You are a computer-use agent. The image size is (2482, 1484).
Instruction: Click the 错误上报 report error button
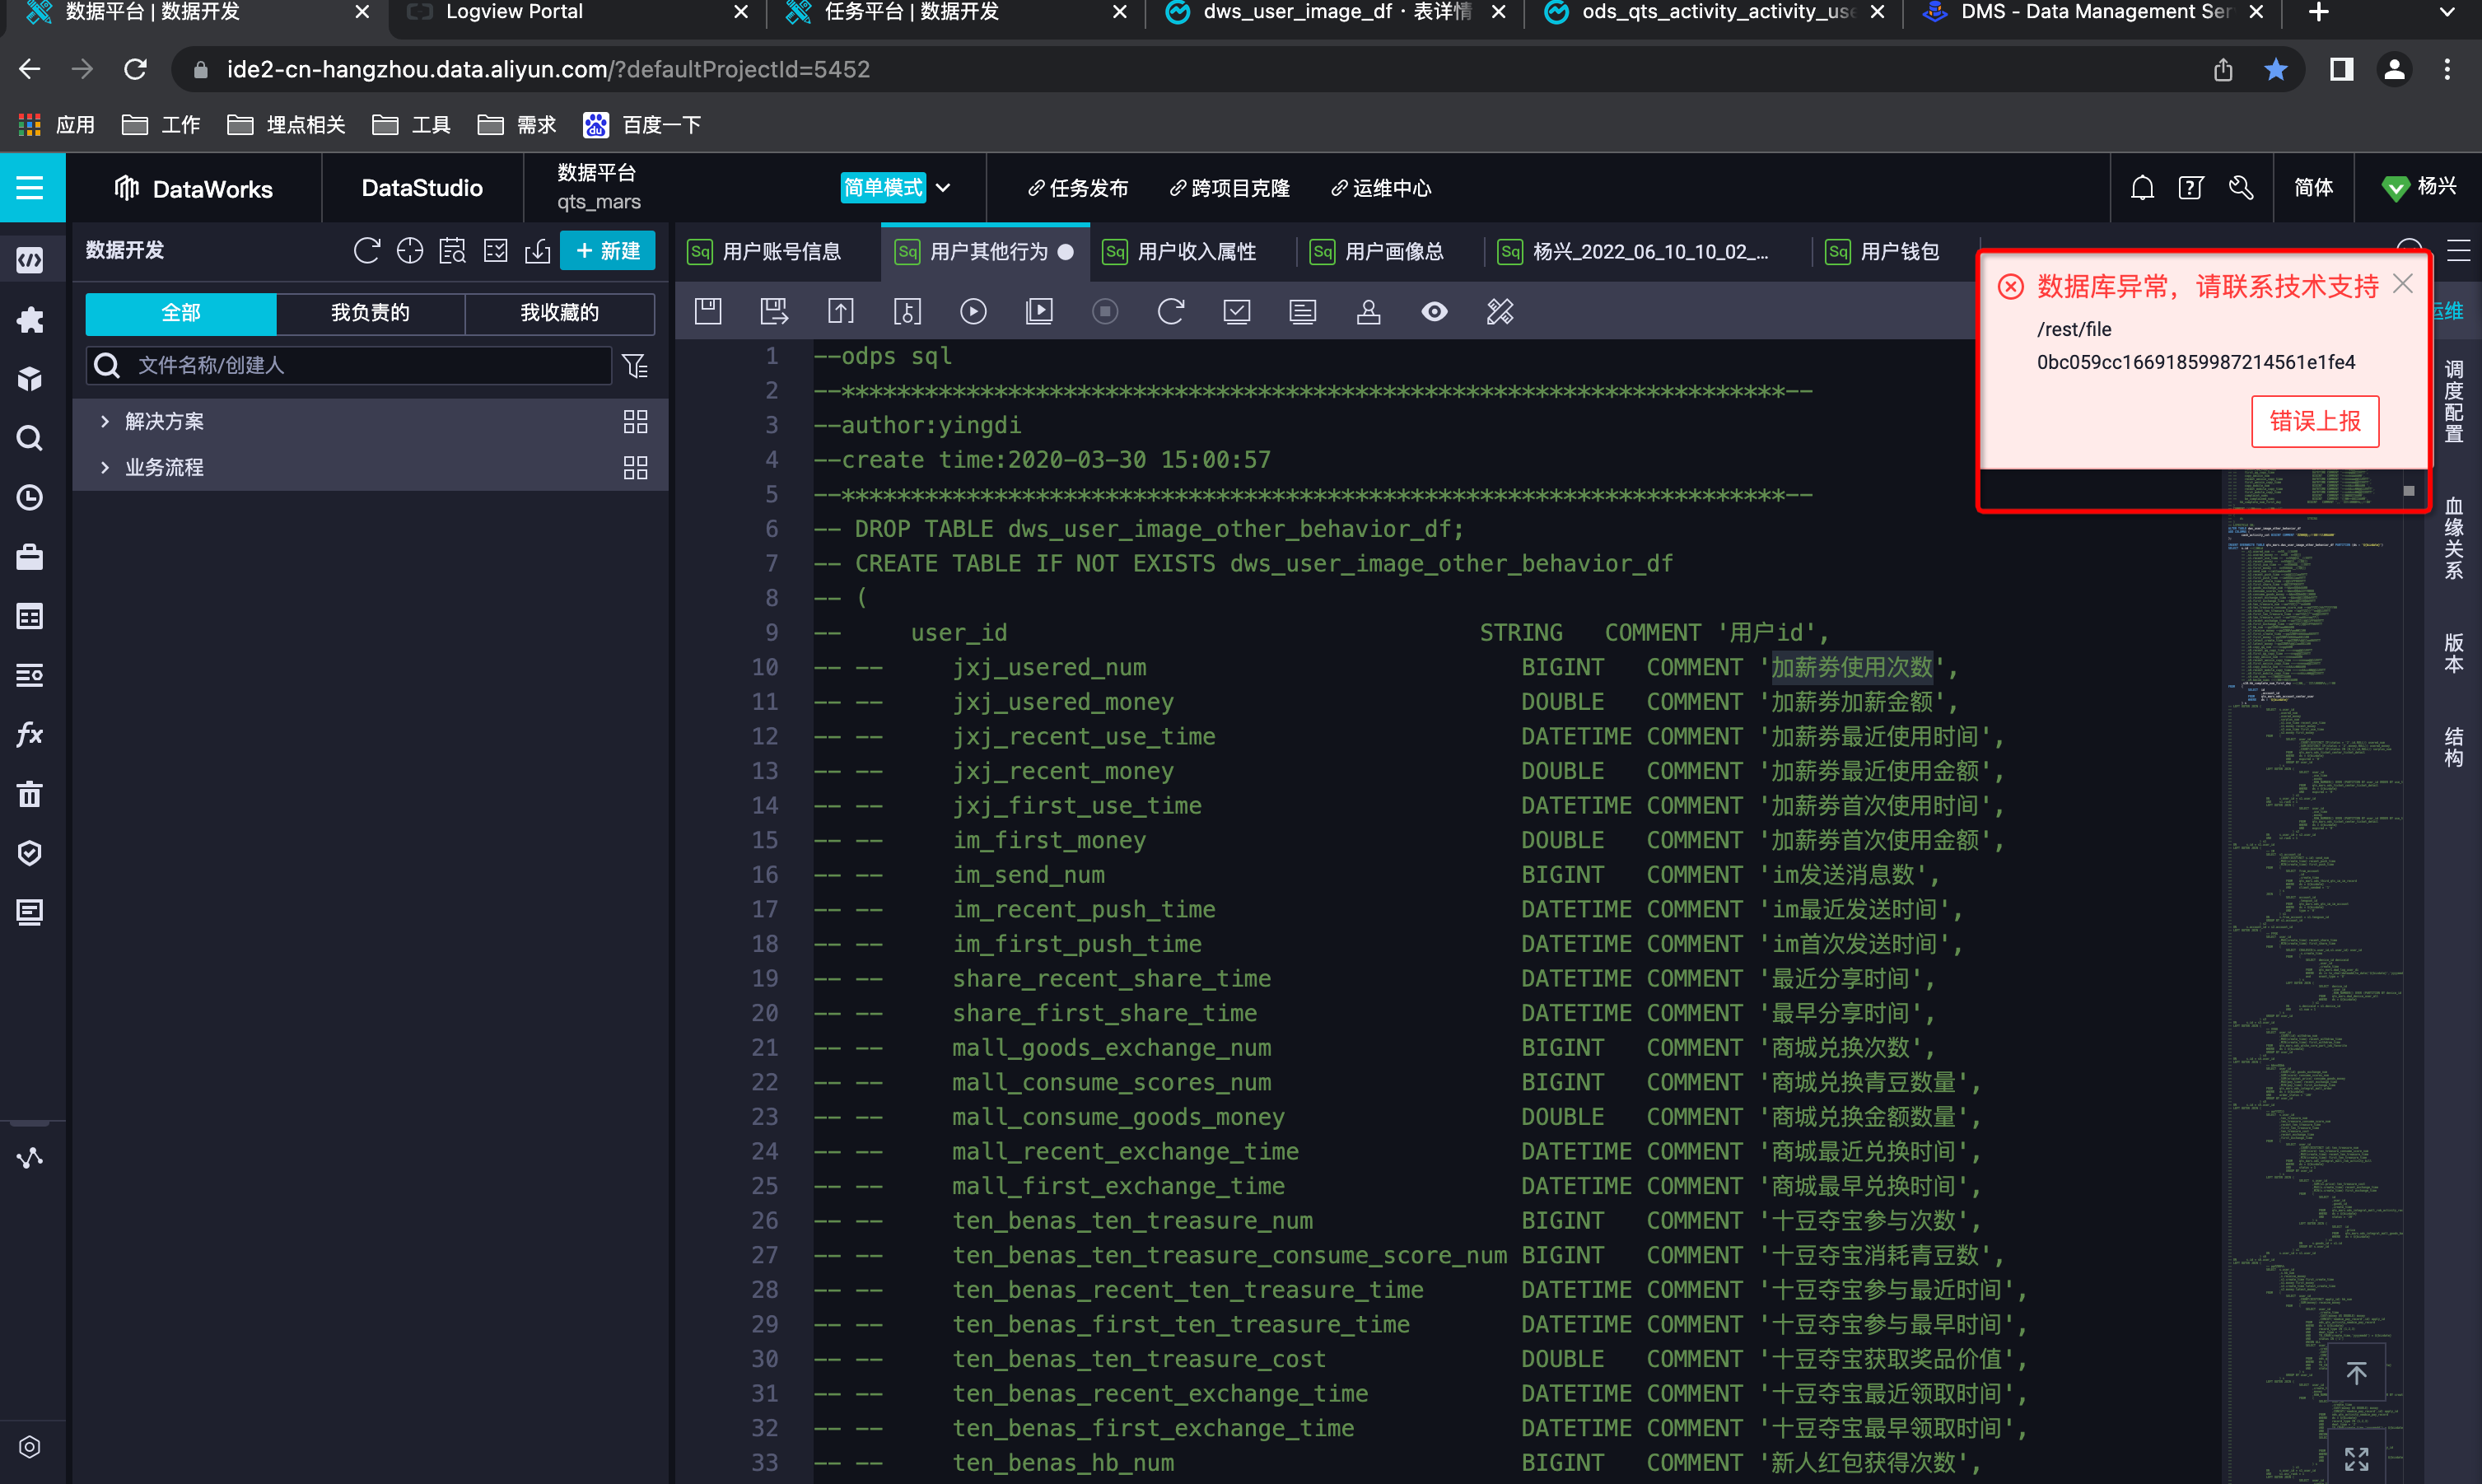click(2315, 421)
